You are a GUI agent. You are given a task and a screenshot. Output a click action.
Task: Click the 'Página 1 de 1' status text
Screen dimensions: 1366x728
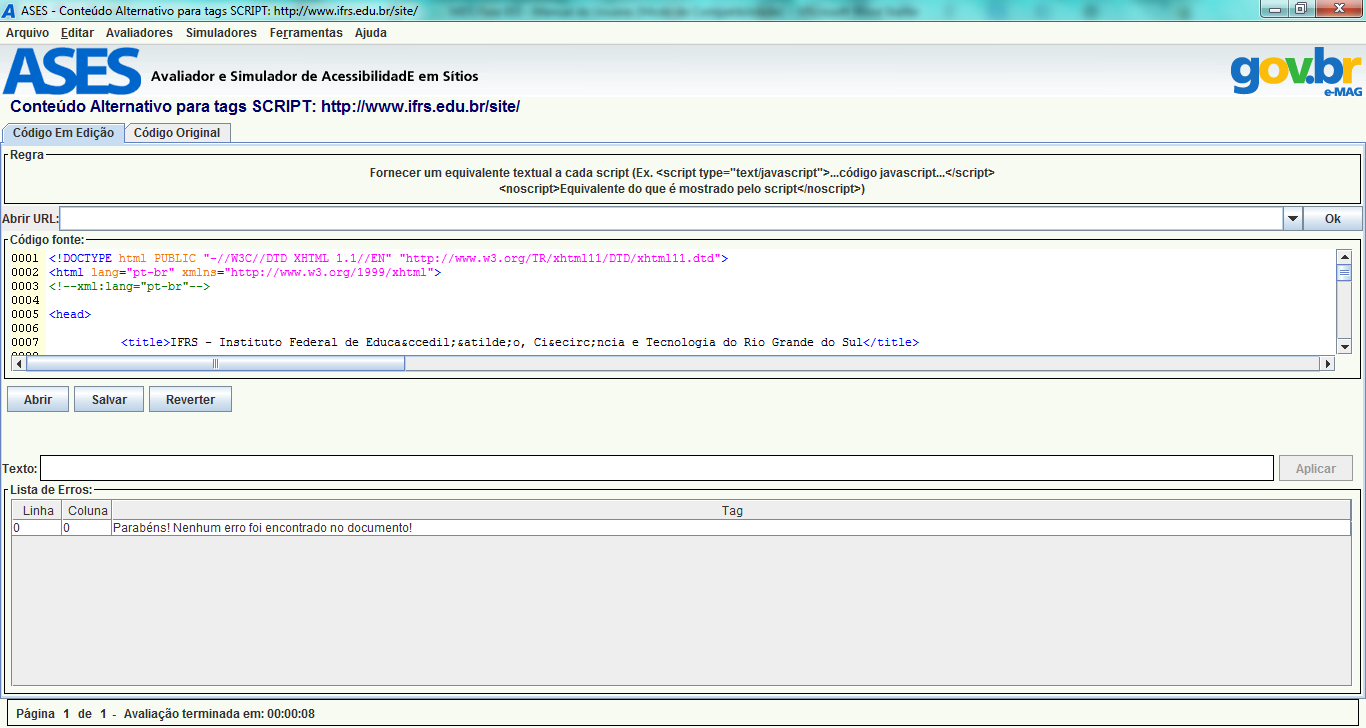click(x=61, y=714)
